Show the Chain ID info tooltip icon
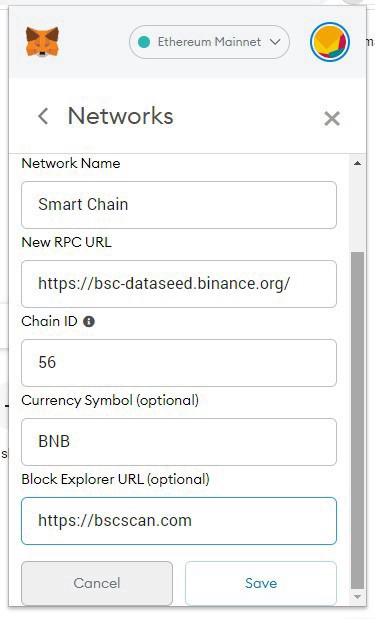The height and width of the screenshot is (619, 375). click(x=89, y=322)
